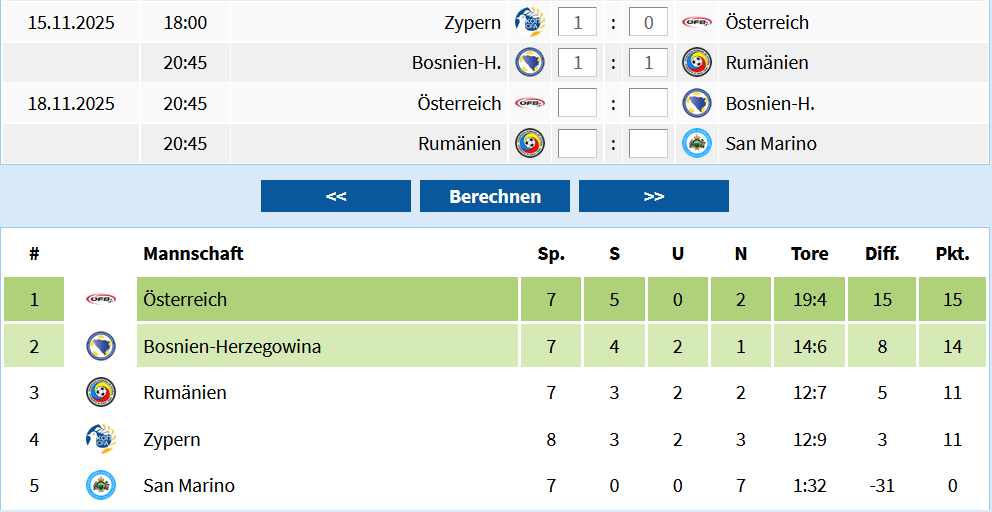
Task: Click the Zypern home score field showing 1
Action: point(577,22)
